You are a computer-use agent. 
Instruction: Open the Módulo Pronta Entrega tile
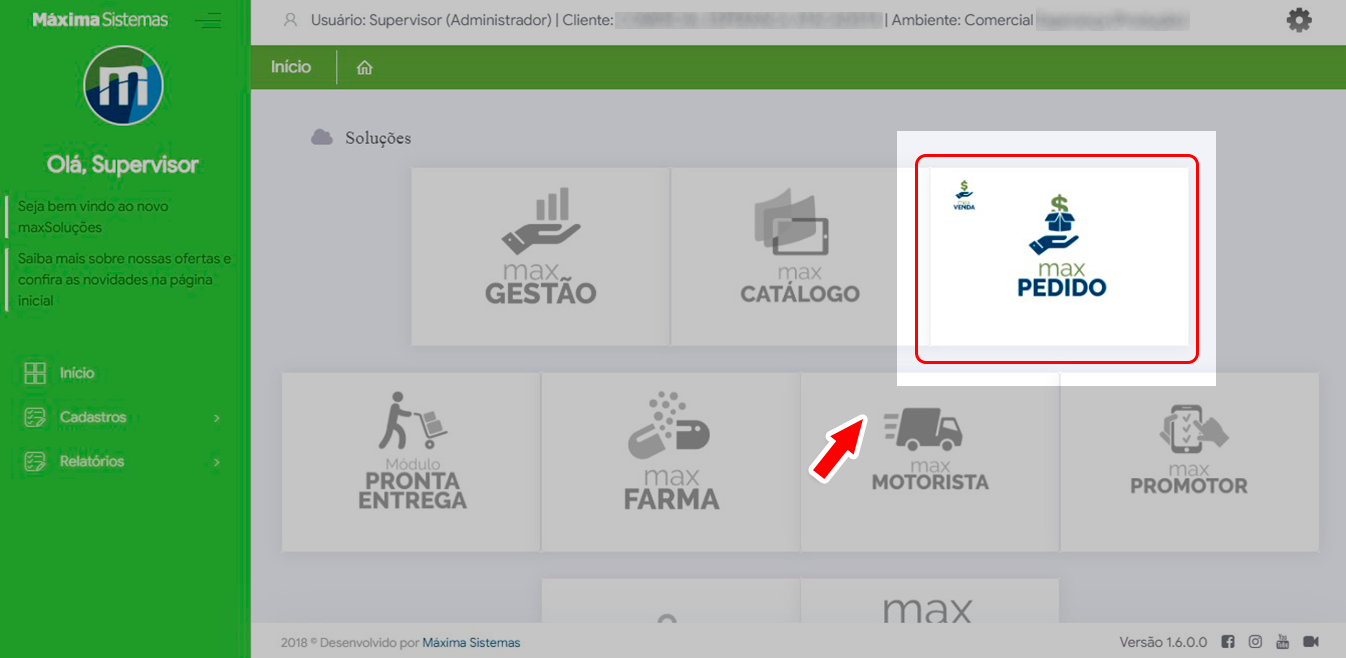tap(411, 462)
